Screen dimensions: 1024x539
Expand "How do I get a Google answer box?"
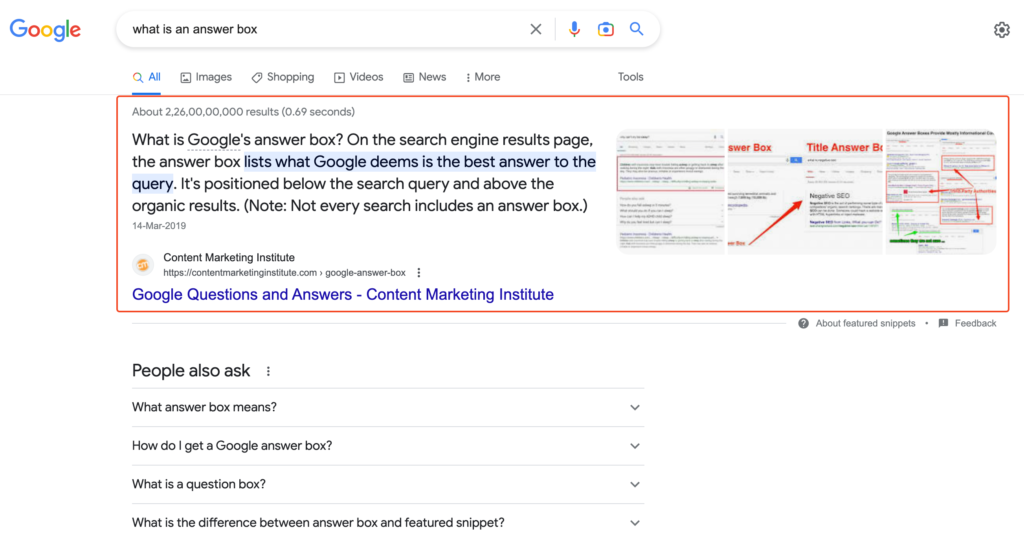[634, 446]
